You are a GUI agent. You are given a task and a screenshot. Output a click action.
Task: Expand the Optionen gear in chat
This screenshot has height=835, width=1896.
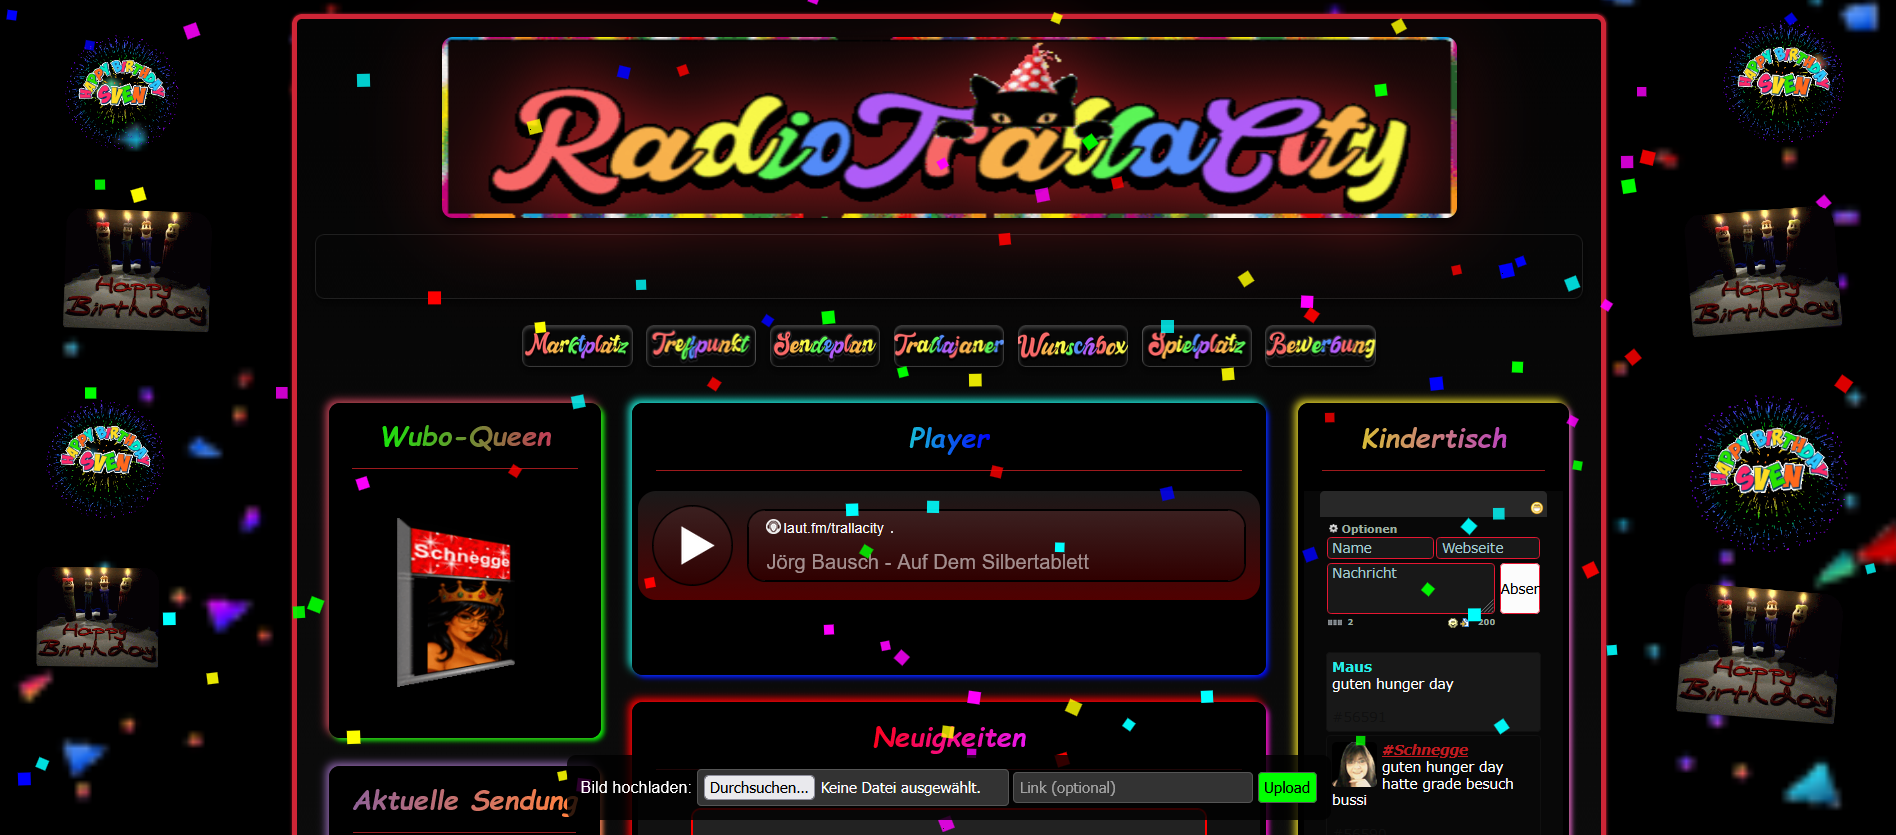[1333, 529]
